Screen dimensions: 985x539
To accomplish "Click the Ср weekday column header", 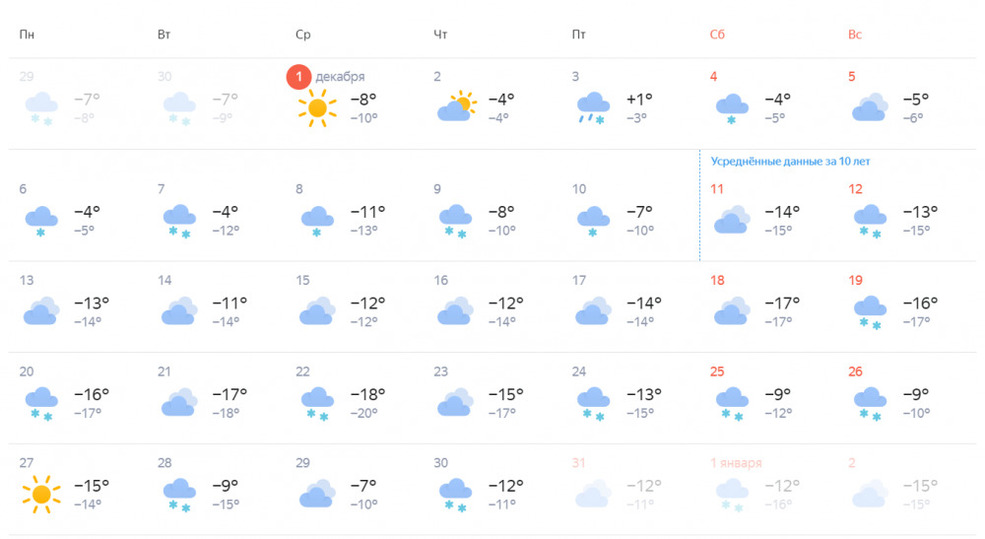I will click(303, 35).
